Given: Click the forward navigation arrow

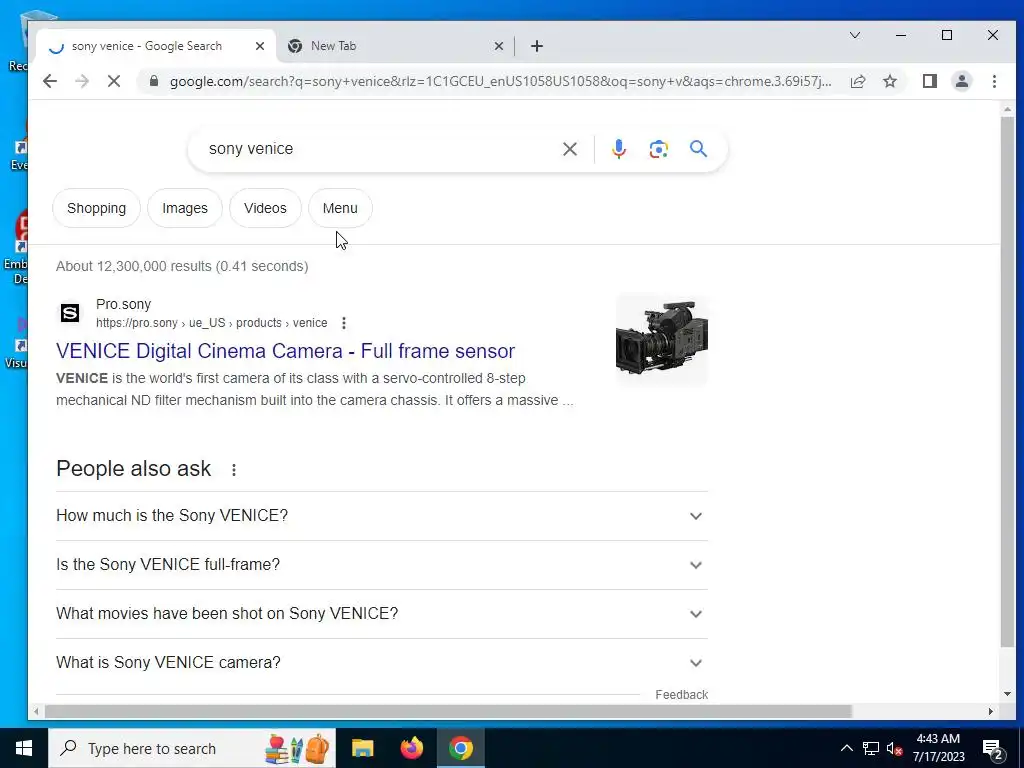Looking at the screenshot, I should pos(82,81).
